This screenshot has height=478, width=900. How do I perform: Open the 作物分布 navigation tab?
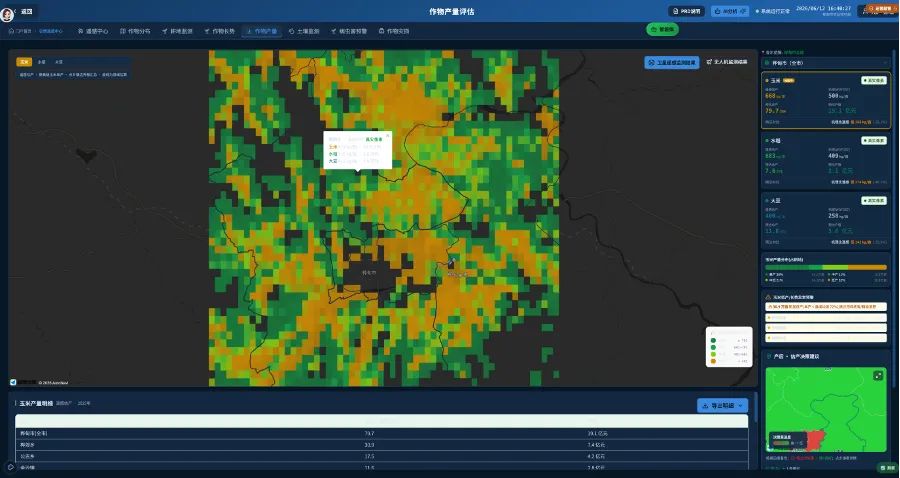pyautogui.click(x=135, y=31)
